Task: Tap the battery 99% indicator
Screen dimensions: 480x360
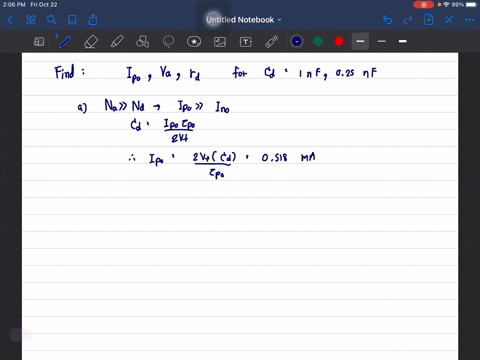Action: (x=464, y=5)
